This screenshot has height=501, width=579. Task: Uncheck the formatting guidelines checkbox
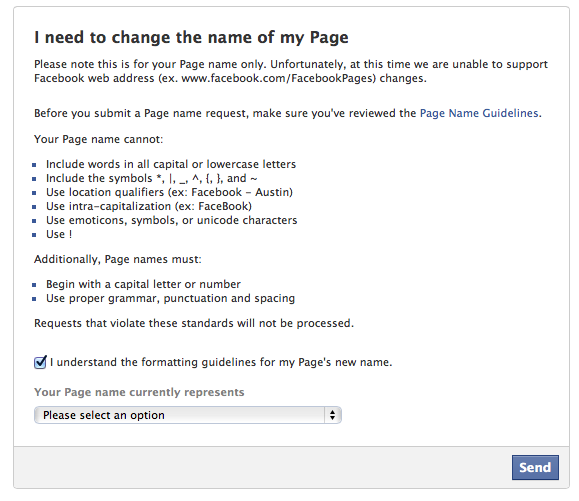click(x=40, y=363)
